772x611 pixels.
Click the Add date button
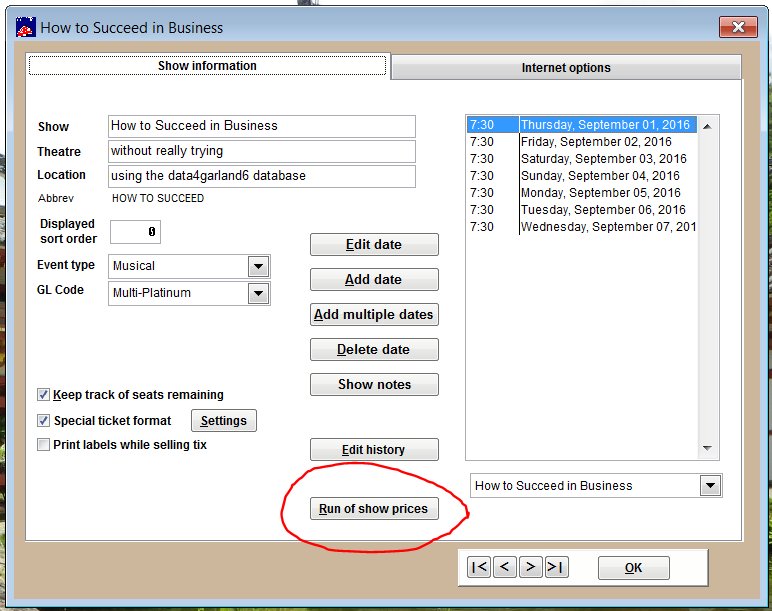coord(374,279)
